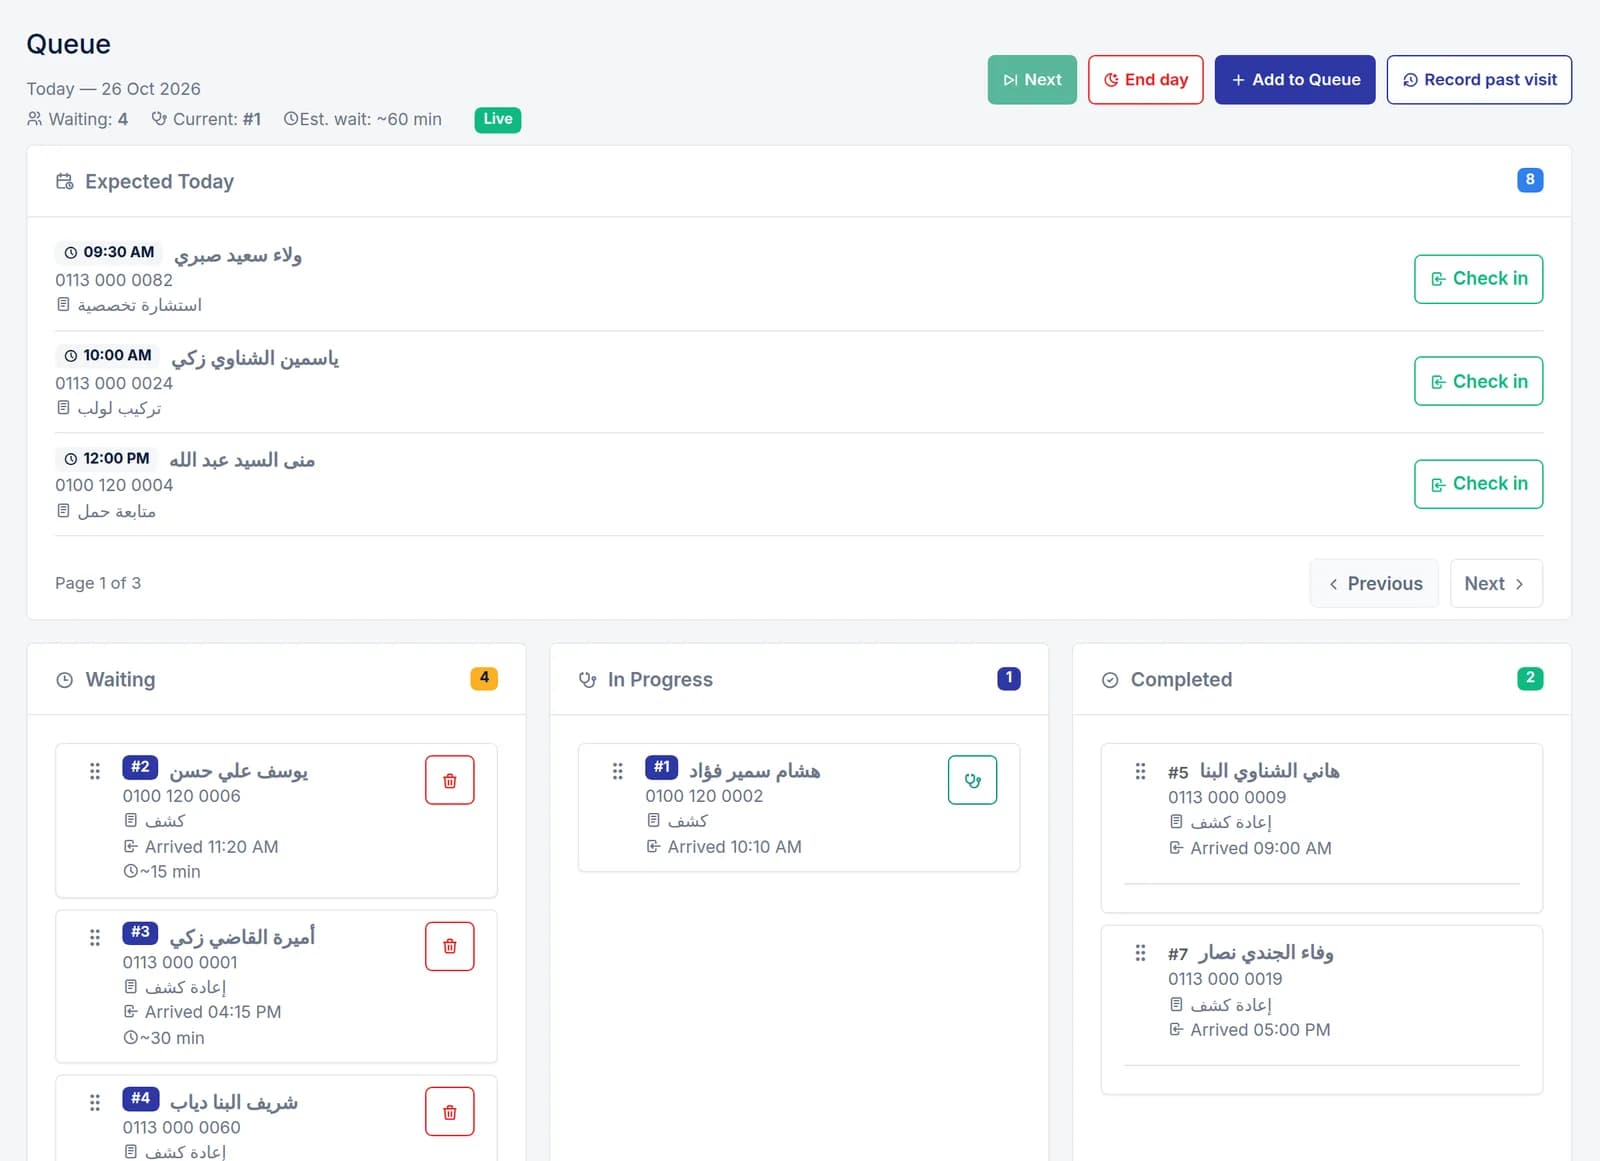Click the people icon next to Waiting: 4
Screen dimensions: 1600x1161
click(x=35, y=119)
